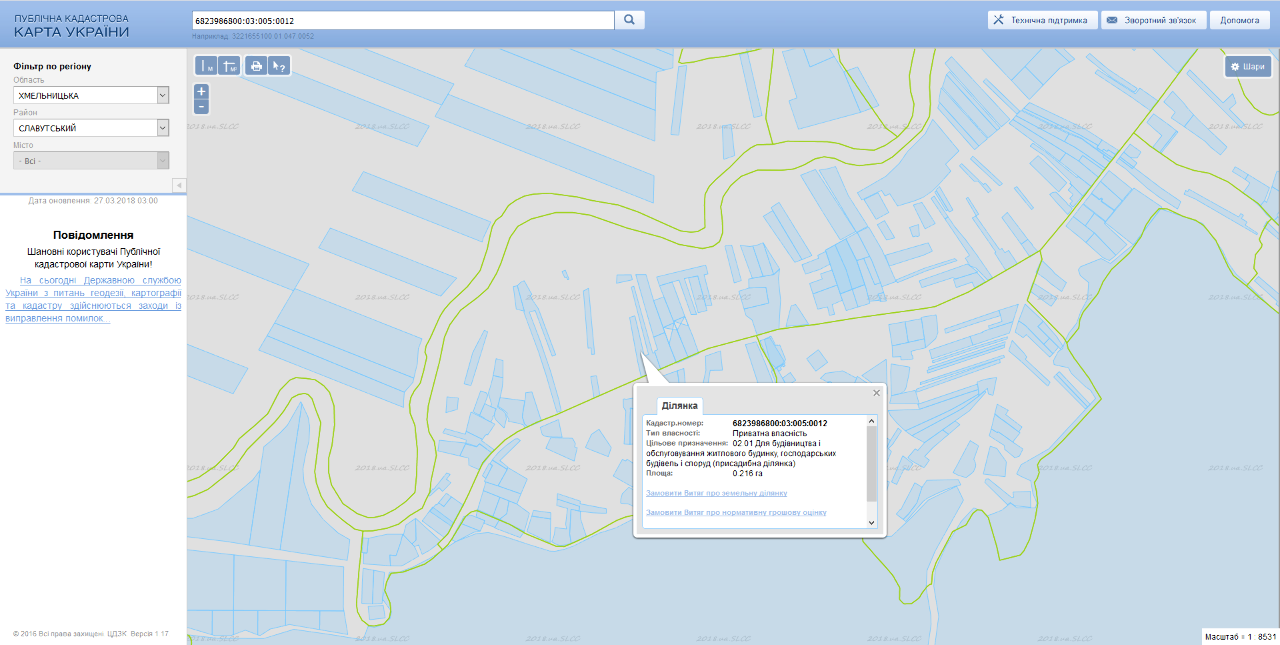This screenshot has height=645, width=1280.
Task: Select the area measurement tool
Action: (x=229, y=66)
